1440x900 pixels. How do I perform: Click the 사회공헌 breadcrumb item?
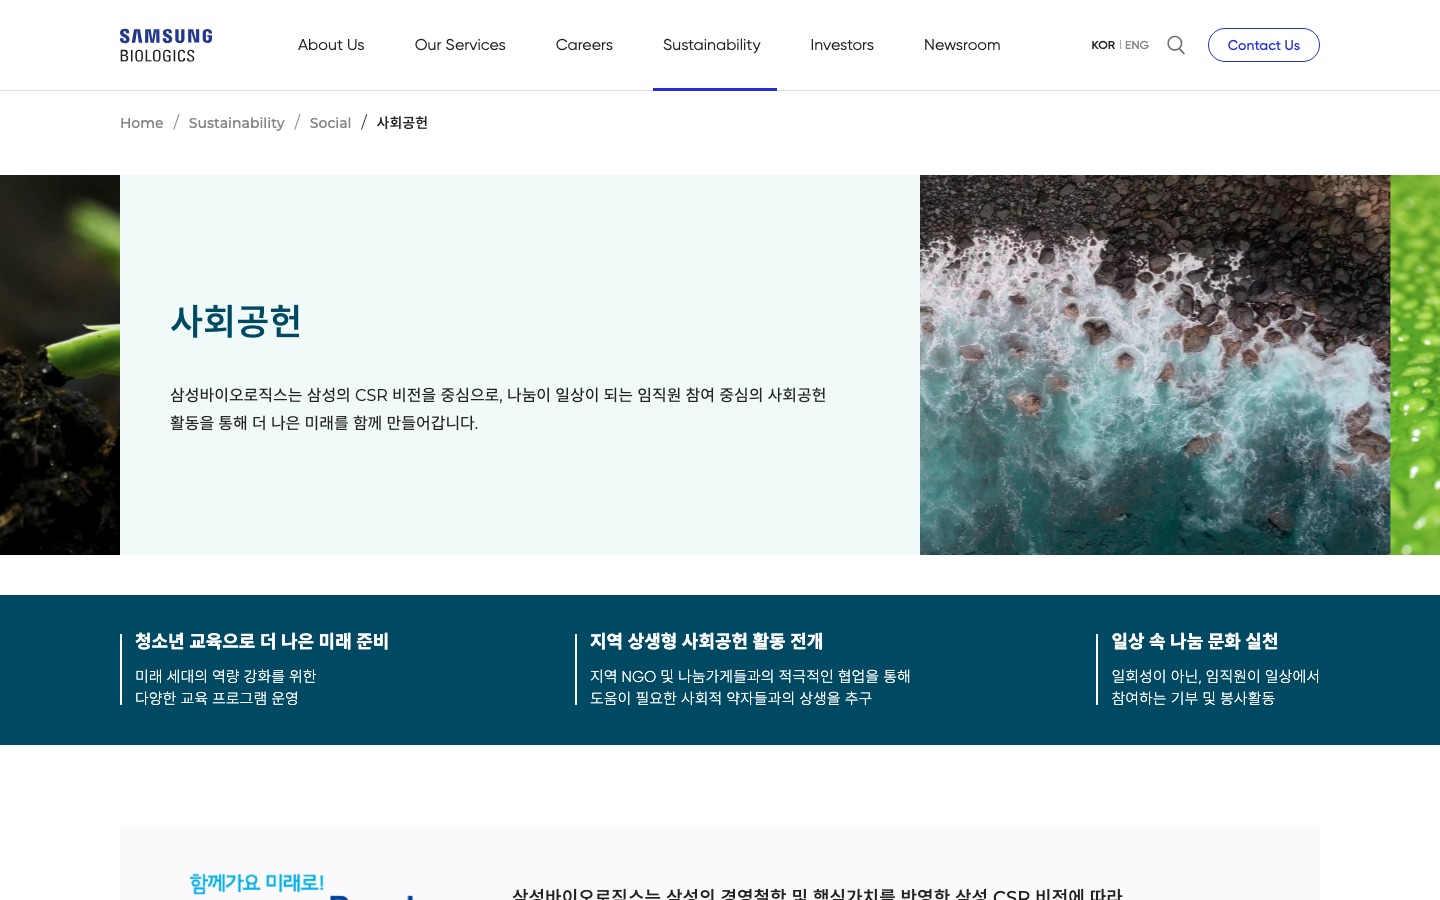[402, 123]
